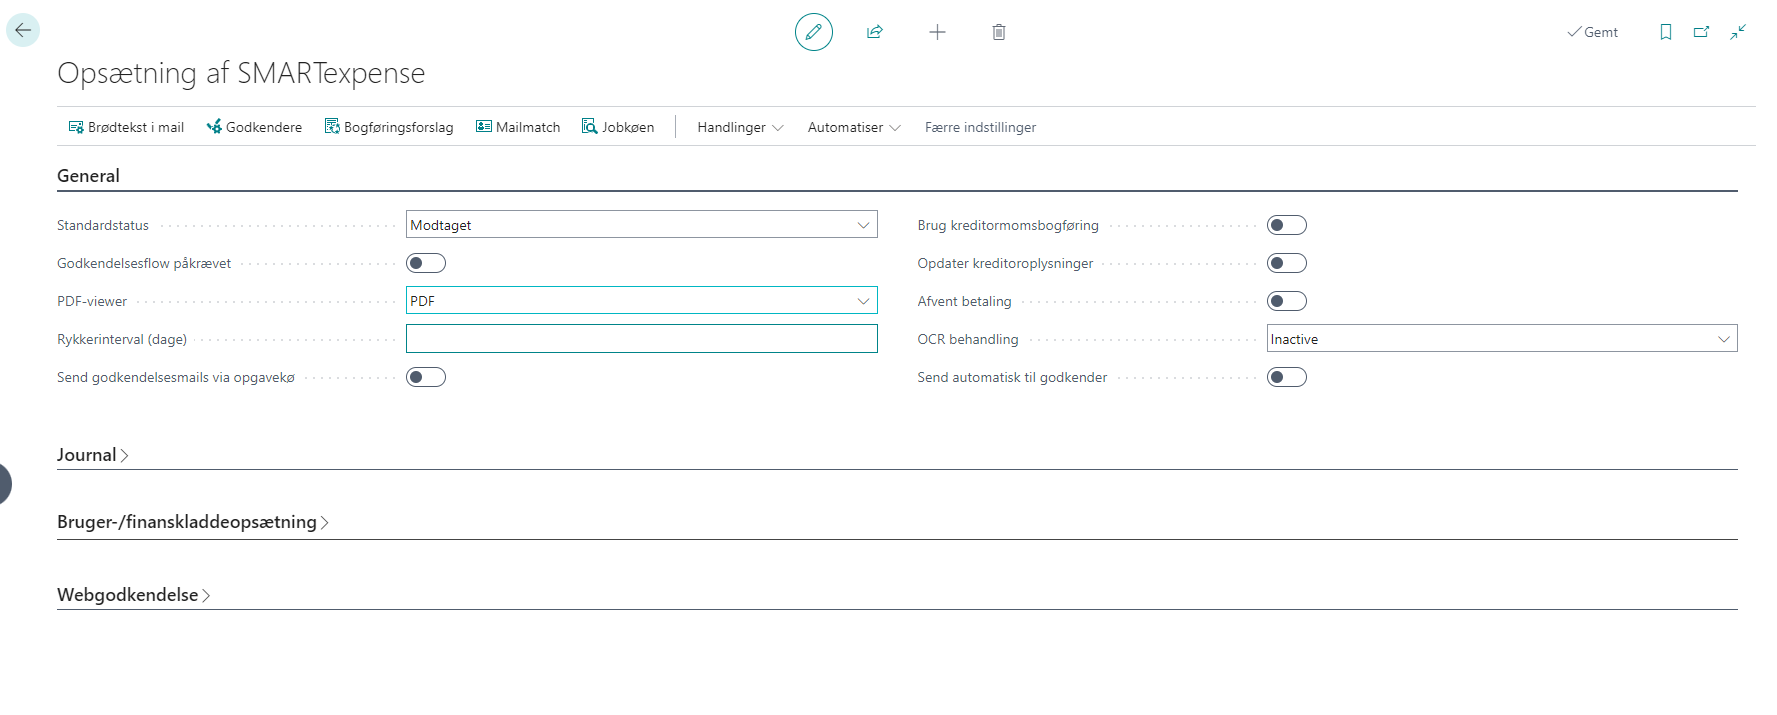1777x715 pixels.
Task: Toggle Brug kreditormomsbogføring switch
Action: [1286, 225]
